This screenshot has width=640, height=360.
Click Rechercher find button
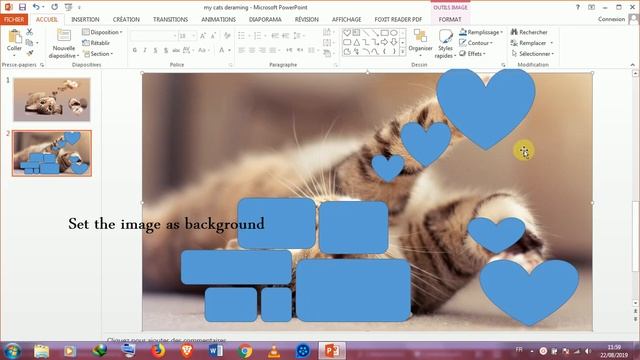pyautogui.click(x=529, y=32)
